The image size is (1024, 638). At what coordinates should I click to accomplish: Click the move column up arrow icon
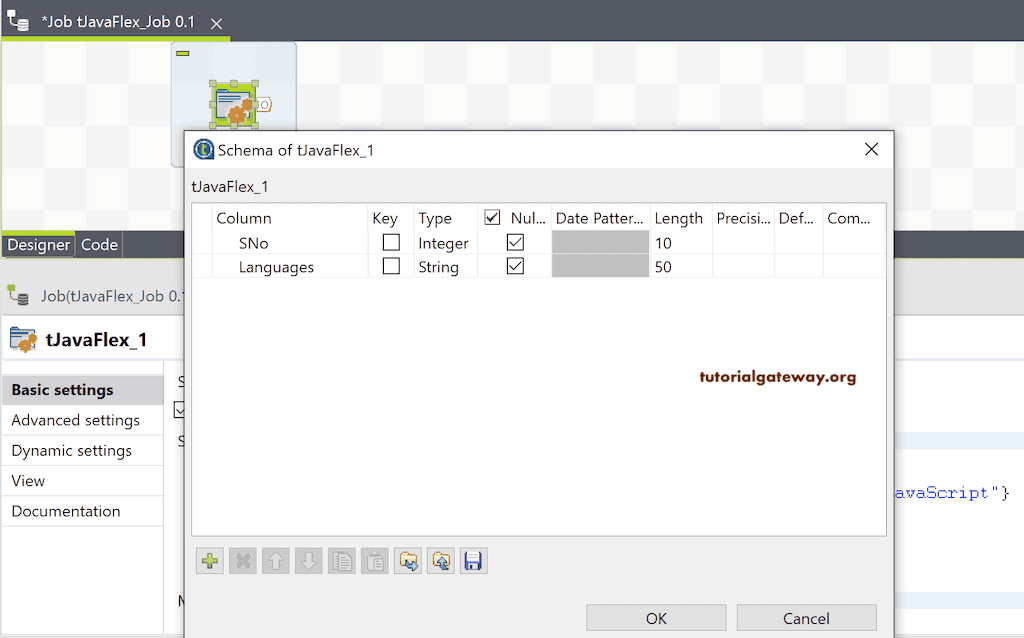tap(275, 560)
